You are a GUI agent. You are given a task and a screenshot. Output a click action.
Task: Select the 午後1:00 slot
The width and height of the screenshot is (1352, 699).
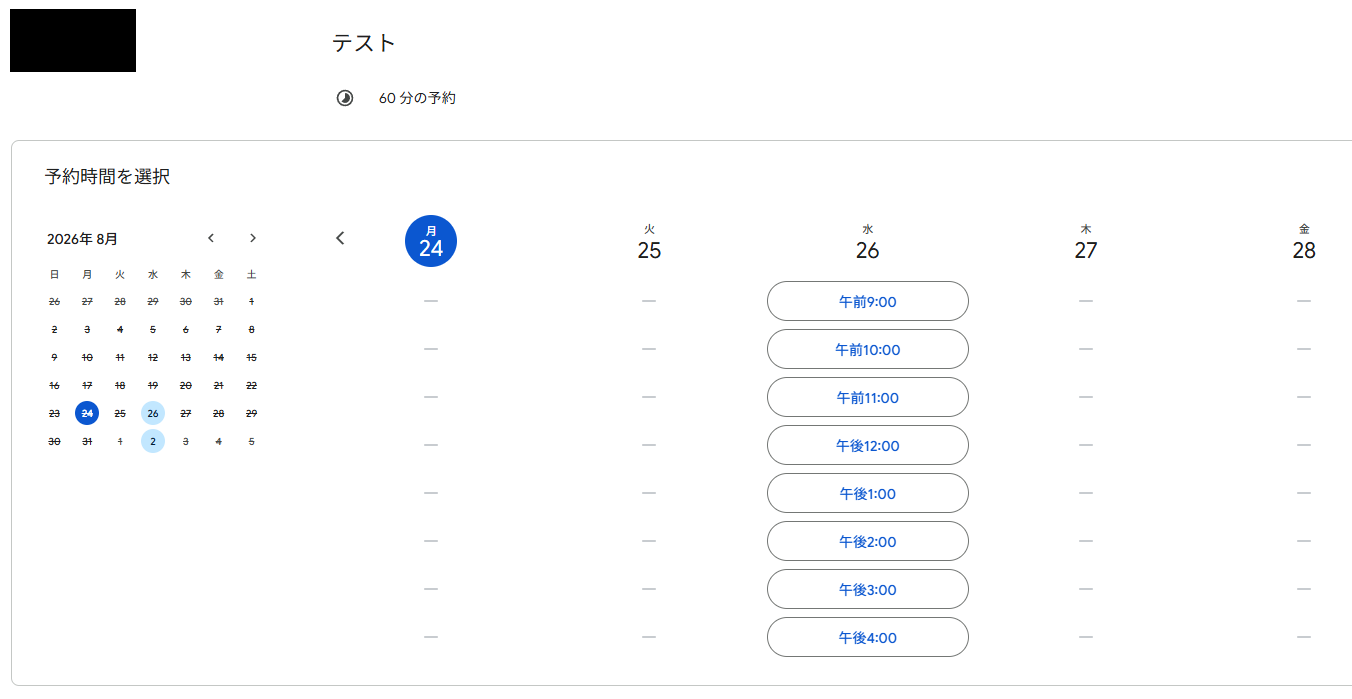(868, 493)
